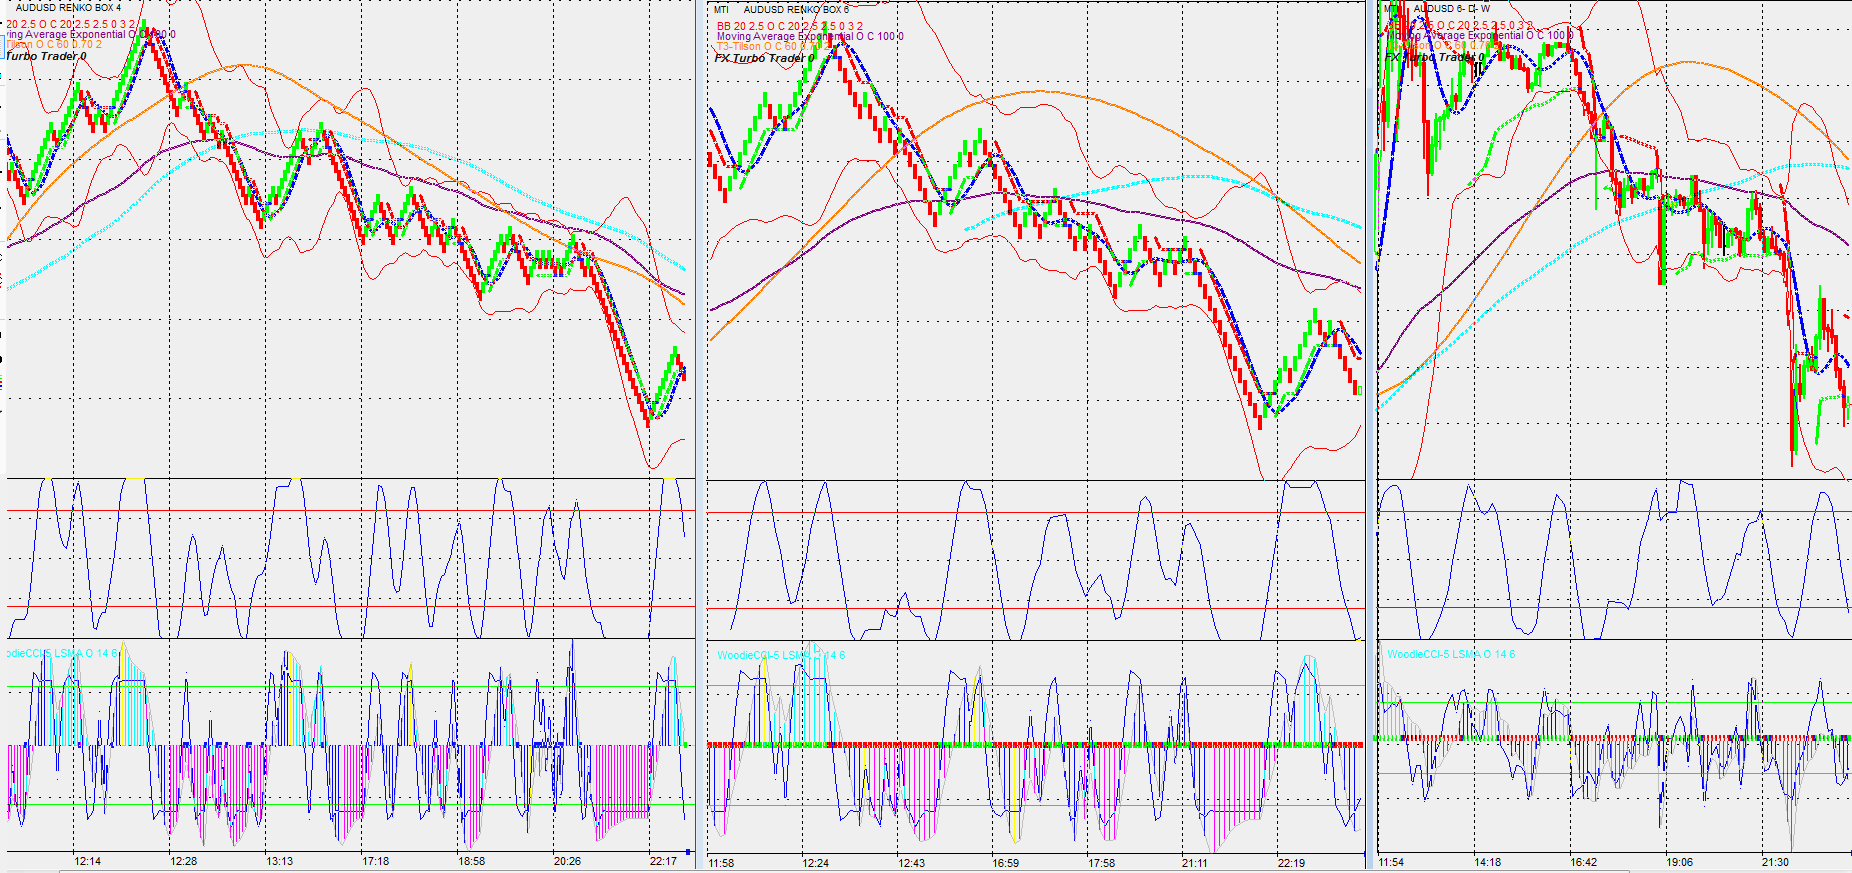The width and height of the screenshot is (1852, 873).
Task: Select Turbo Trader 0 label in RENKO BOX 4 chart
Action: (46, 56)
